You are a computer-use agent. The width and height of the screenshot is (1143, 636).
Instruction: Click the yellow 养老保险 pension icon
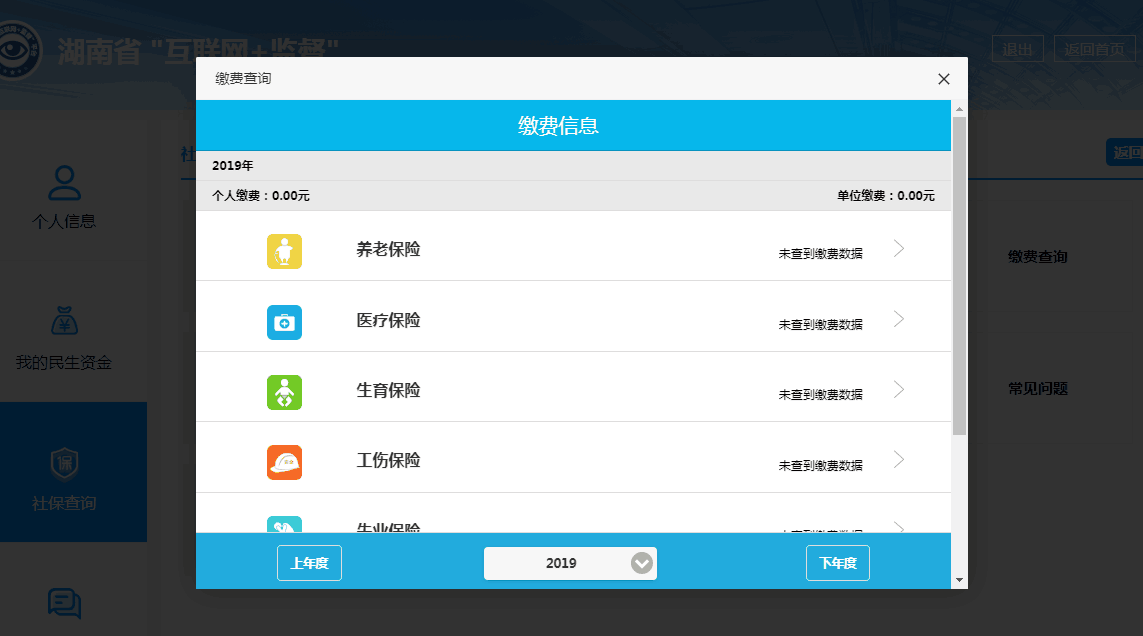(x=284, y=251)
